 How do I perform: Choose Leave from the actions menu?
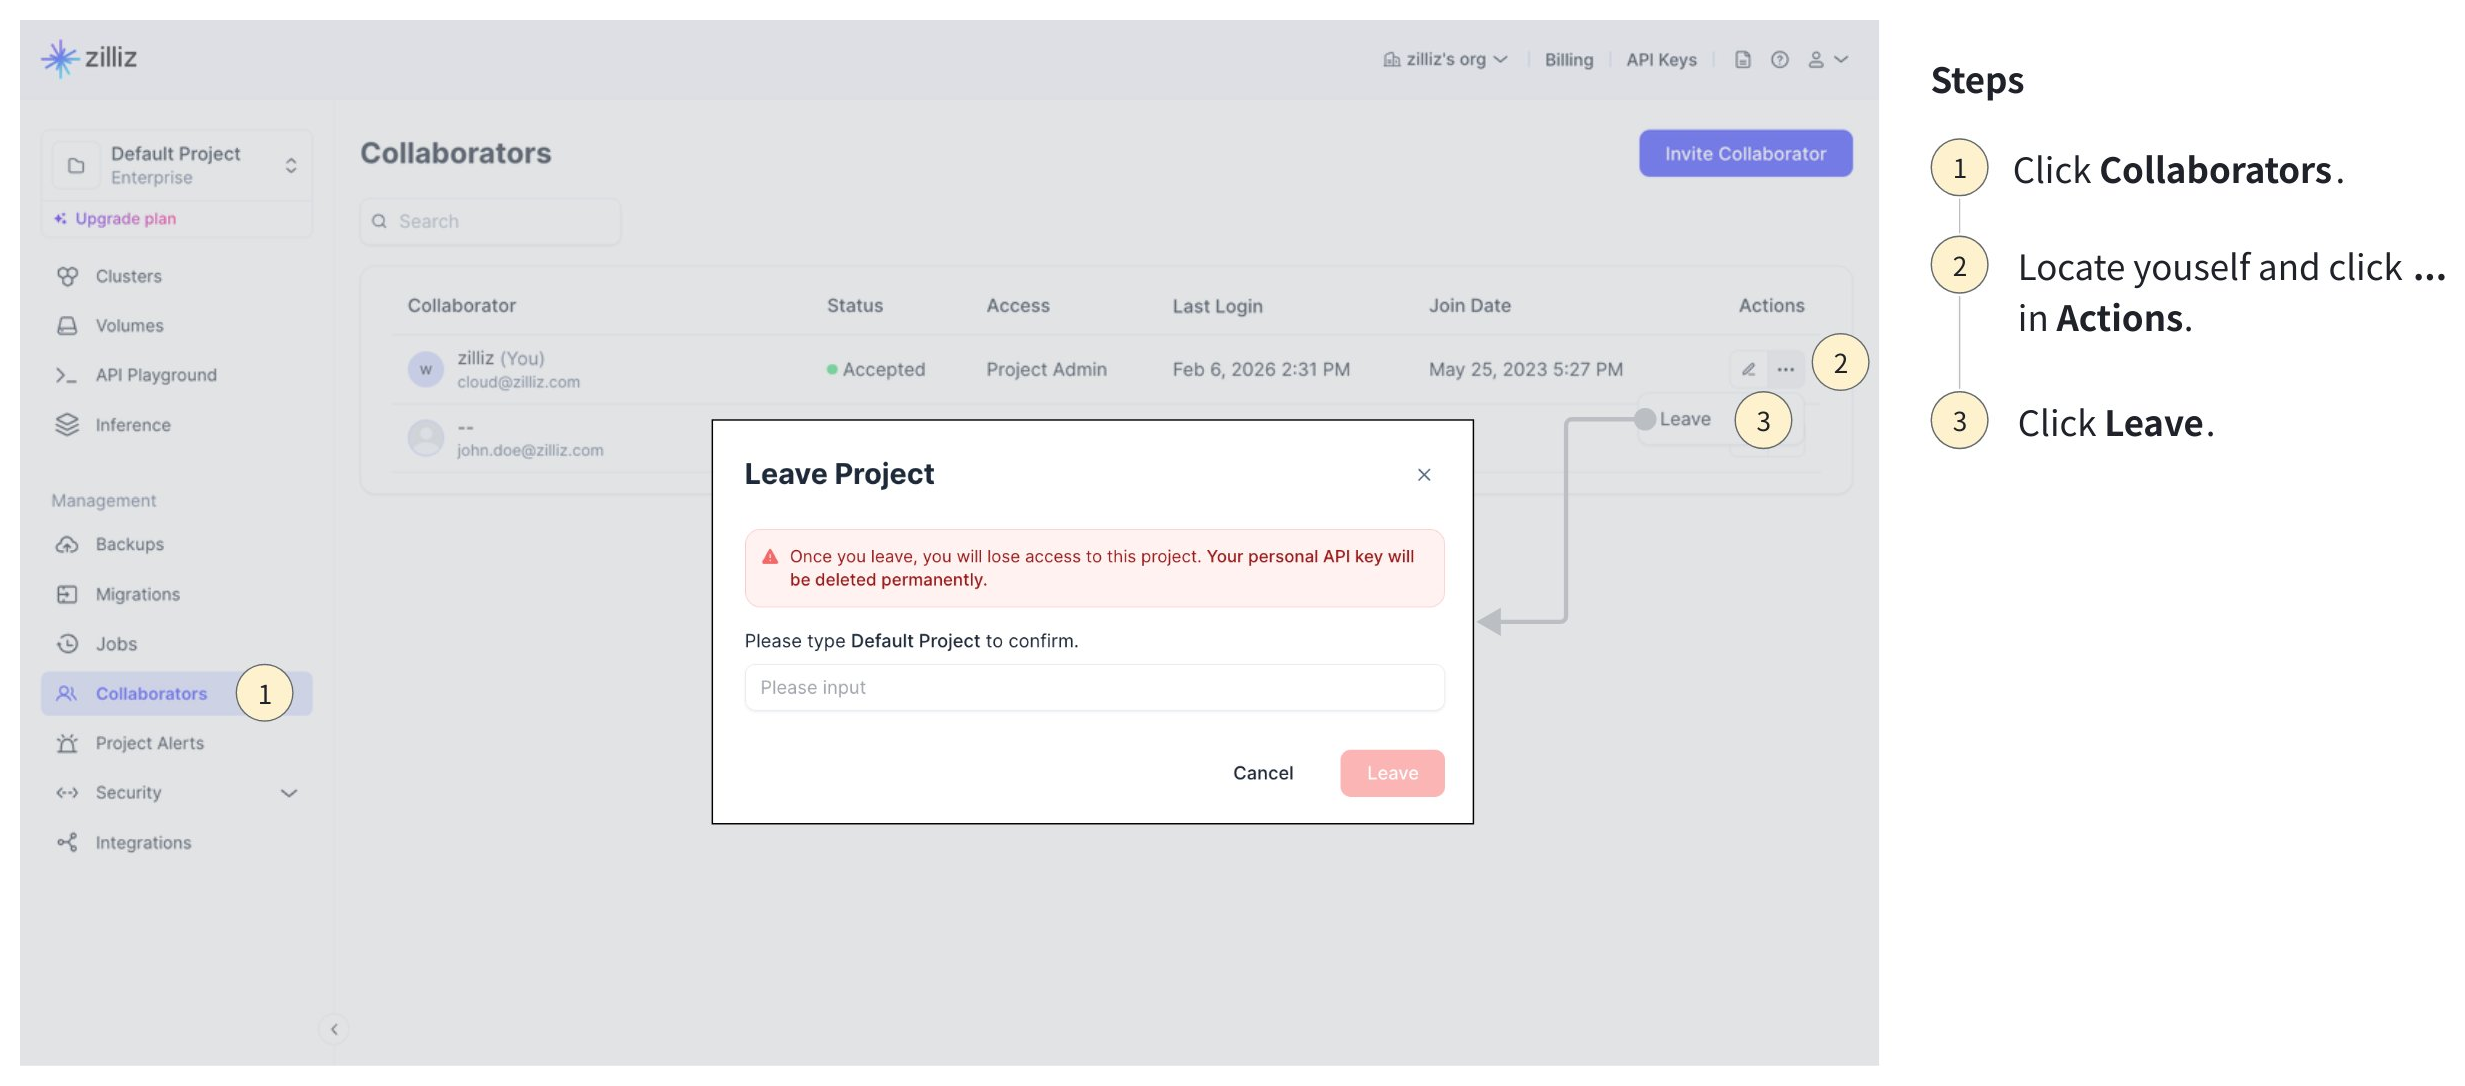[1684, 419]
